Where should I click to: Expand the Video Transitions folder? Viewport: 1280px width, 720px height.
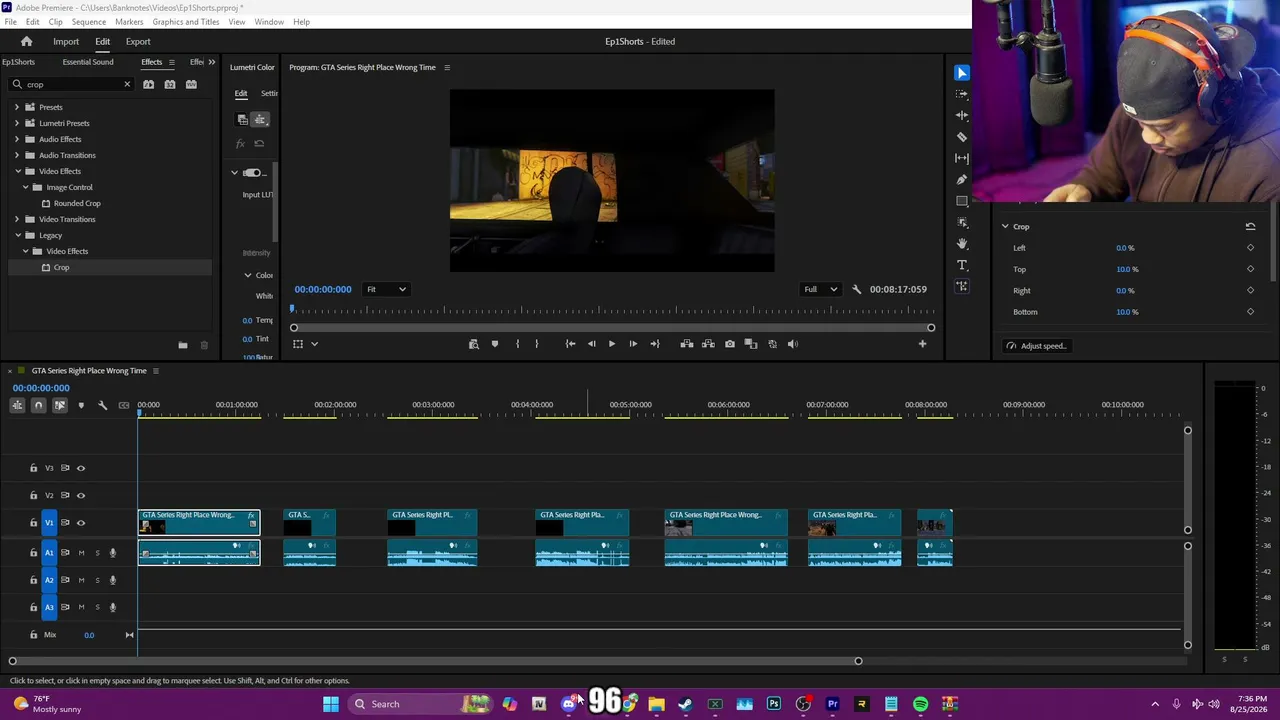[x=17, y=219]
